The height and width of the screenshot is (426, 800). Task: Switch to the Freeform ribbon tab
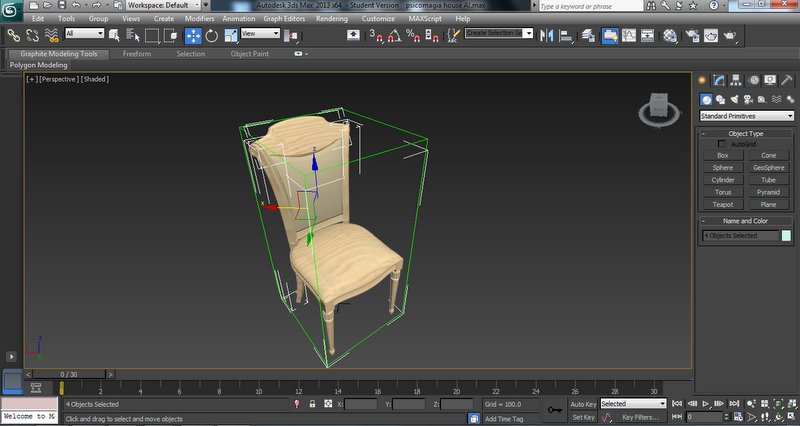(137, 54)
